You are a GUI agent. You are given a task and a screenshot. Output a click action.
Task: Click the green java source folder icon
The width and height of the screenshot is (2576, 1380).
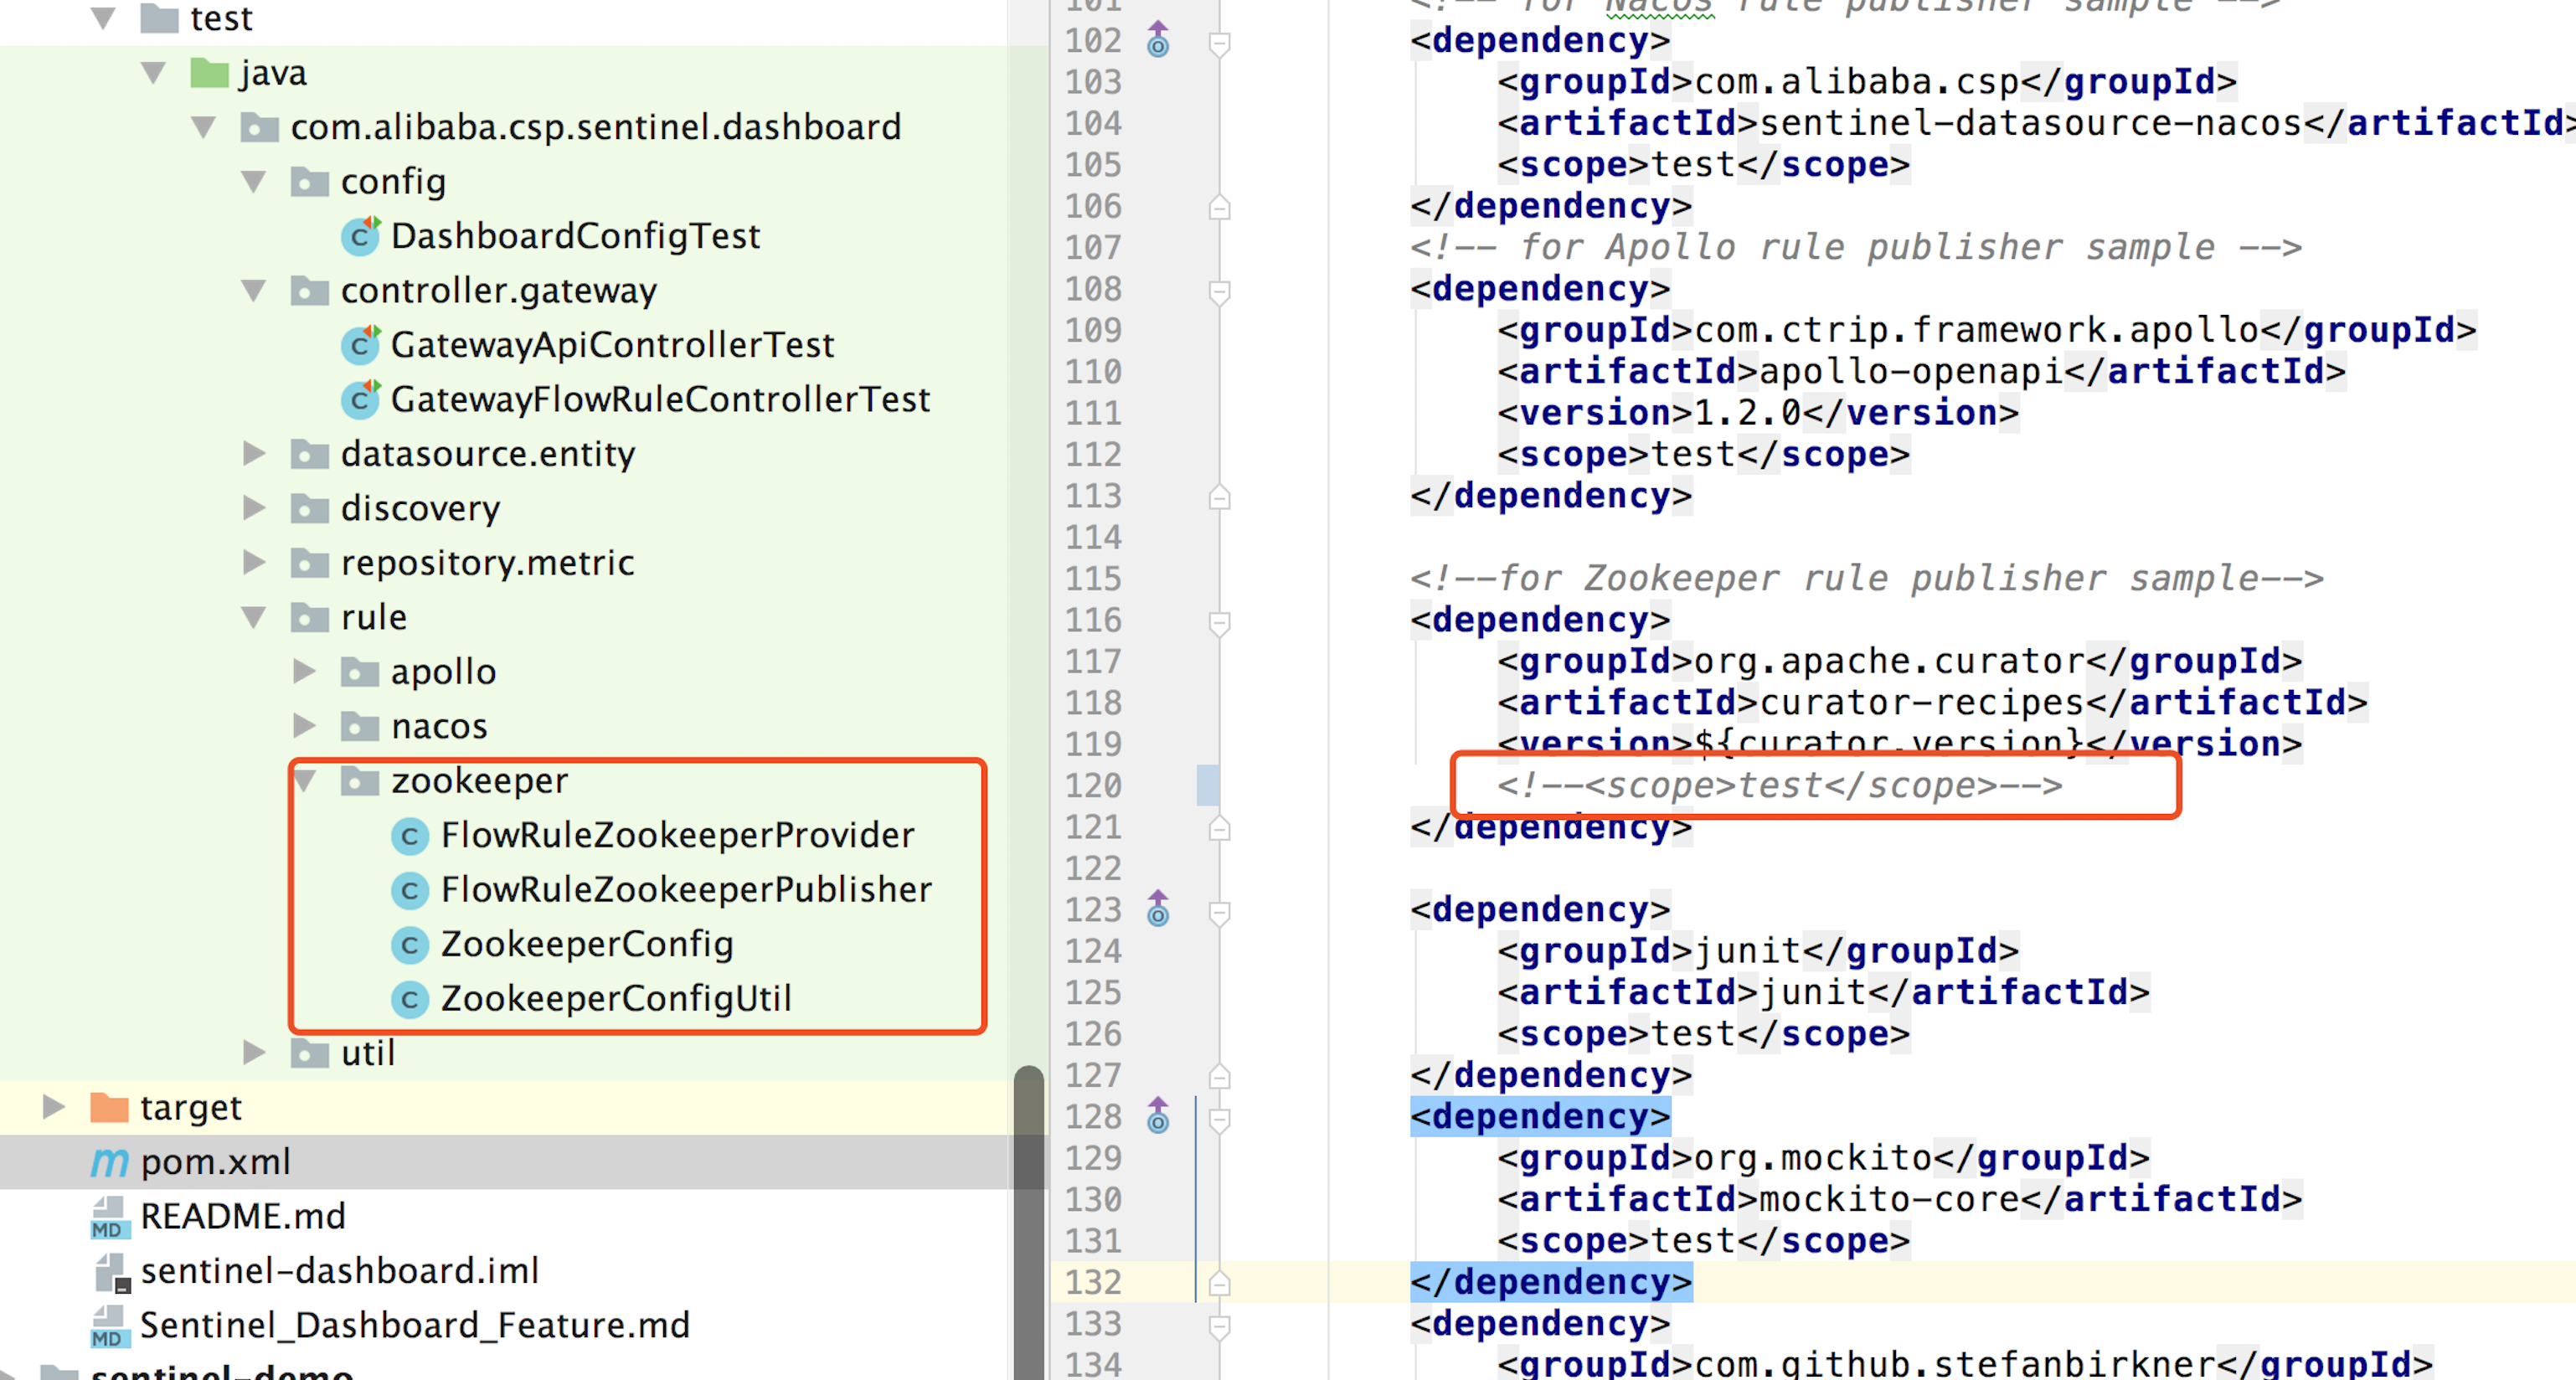209,73
